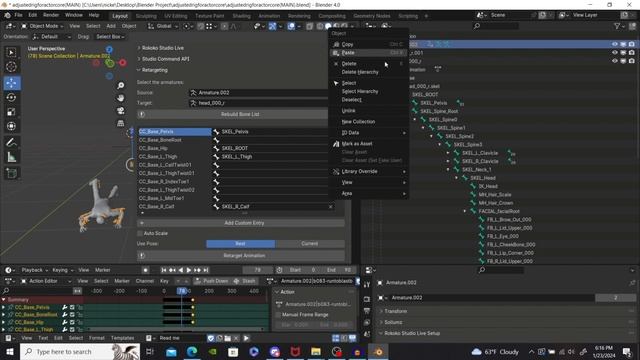Set Use Pose to Rest

[240, 244]
